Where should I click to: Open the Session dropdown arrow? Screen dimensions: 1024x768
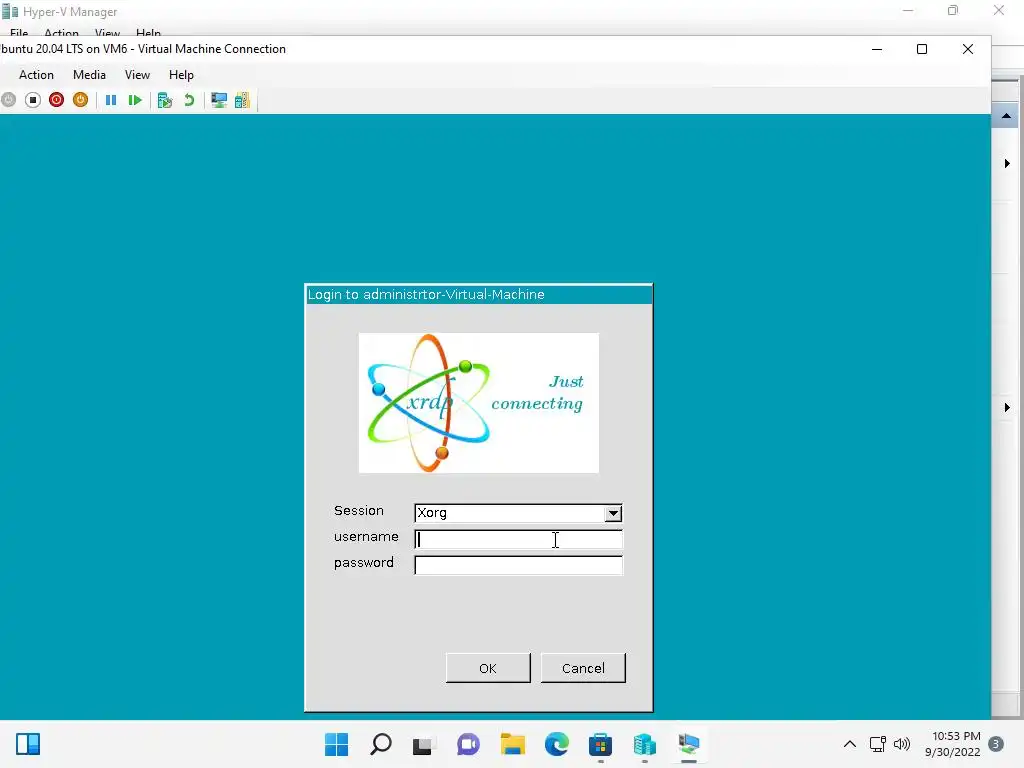[613, 513]
